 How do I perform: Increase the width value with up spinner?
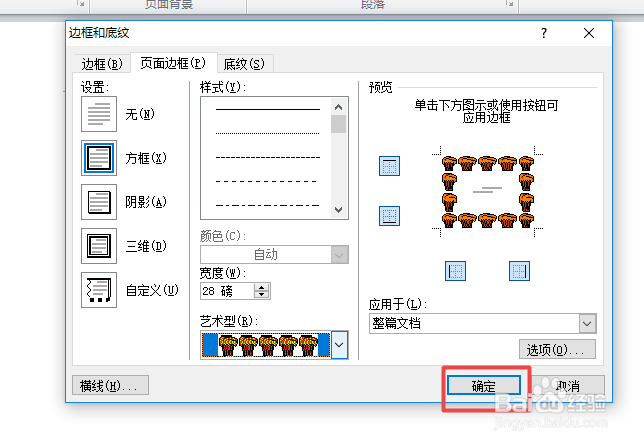point(261,287)
